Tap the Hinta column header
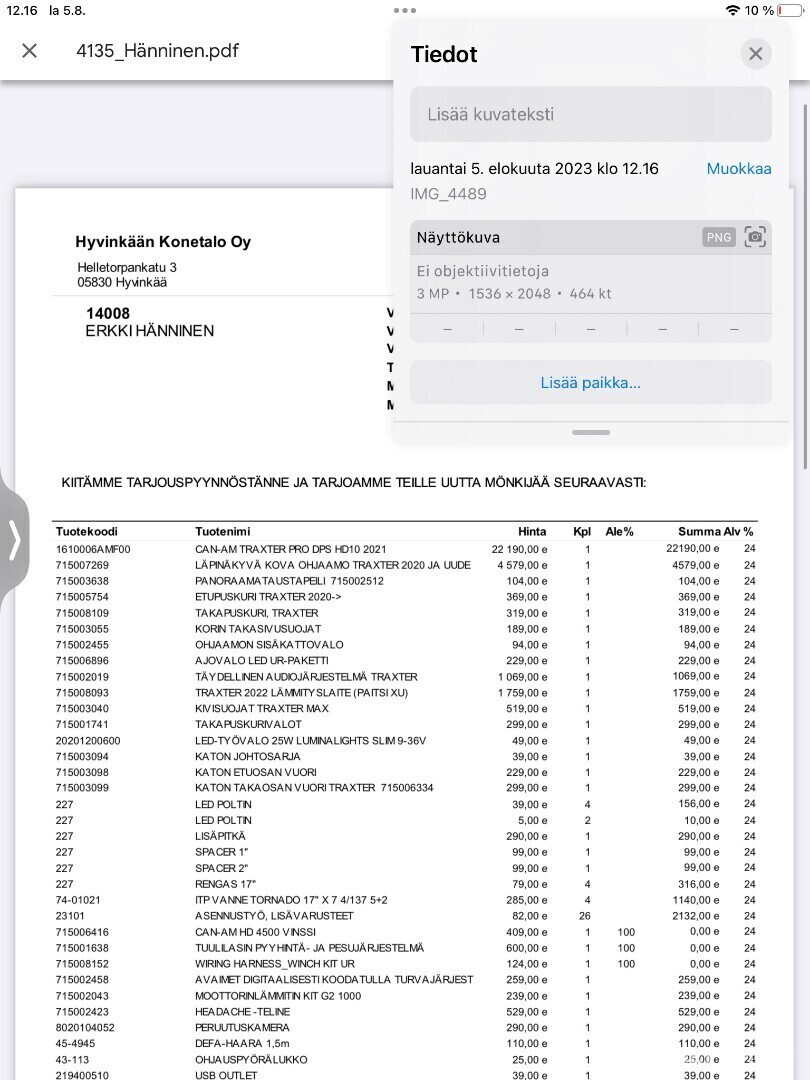Screen dimensions: 810x1080 point(532,531)
